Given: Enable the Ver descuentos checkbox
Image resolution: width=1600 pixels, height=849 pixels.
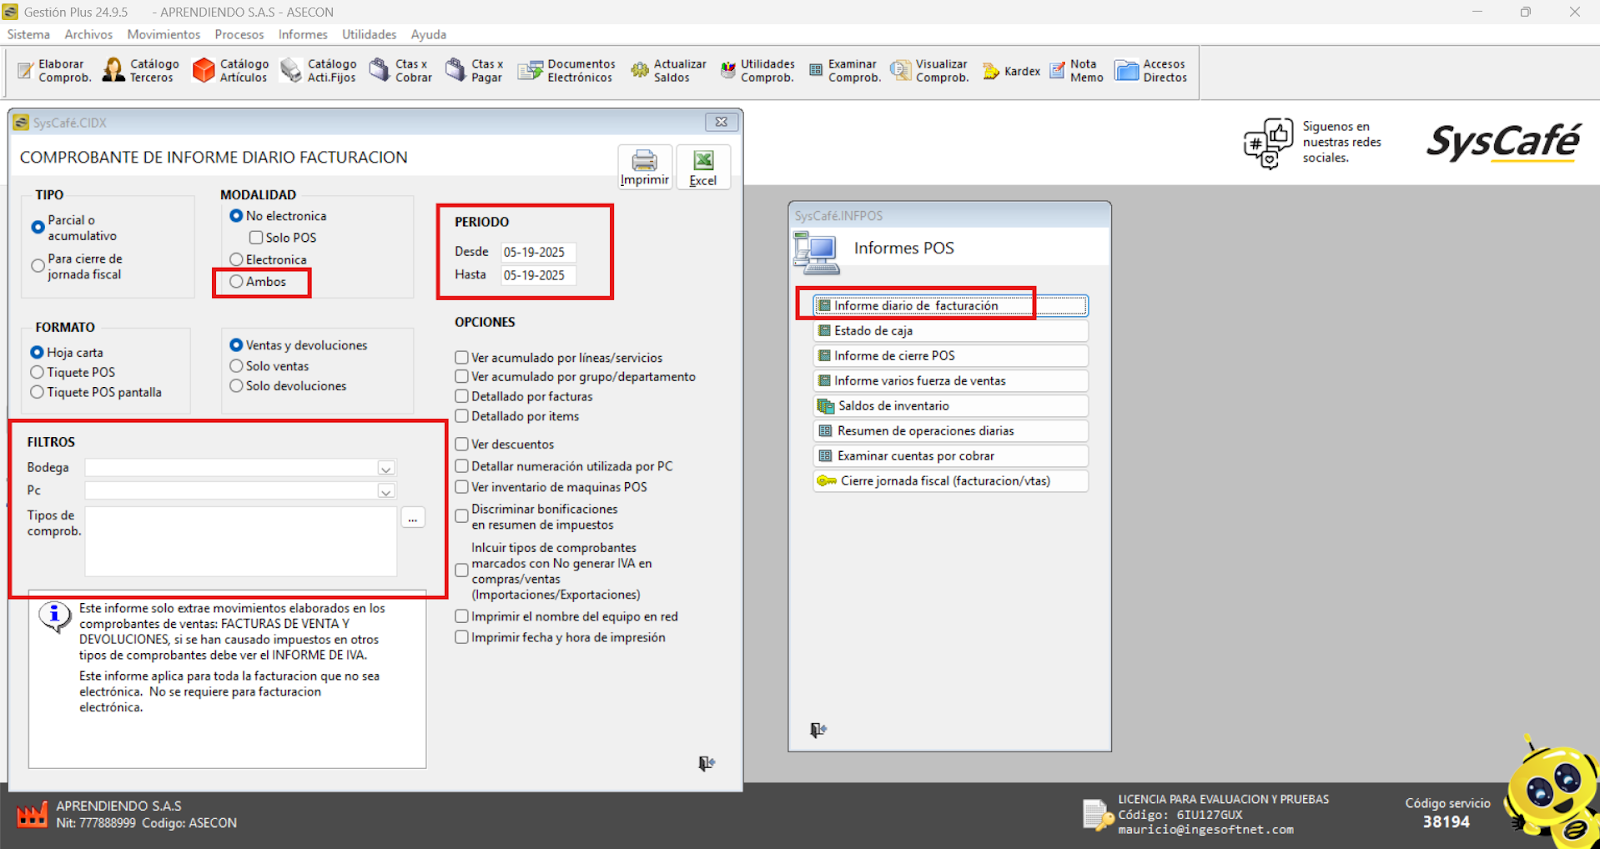Looking at the screenshot, I should [462, 444].
